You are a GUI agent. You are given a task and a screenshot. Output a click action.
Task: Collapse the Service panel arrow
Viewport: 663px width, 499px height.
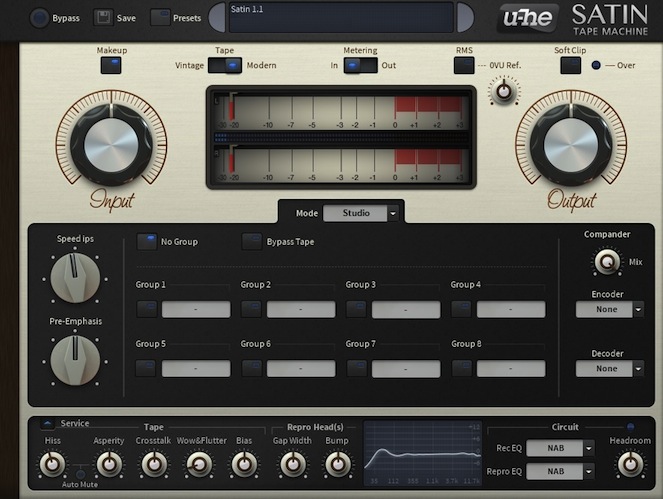tap(47, 423)
